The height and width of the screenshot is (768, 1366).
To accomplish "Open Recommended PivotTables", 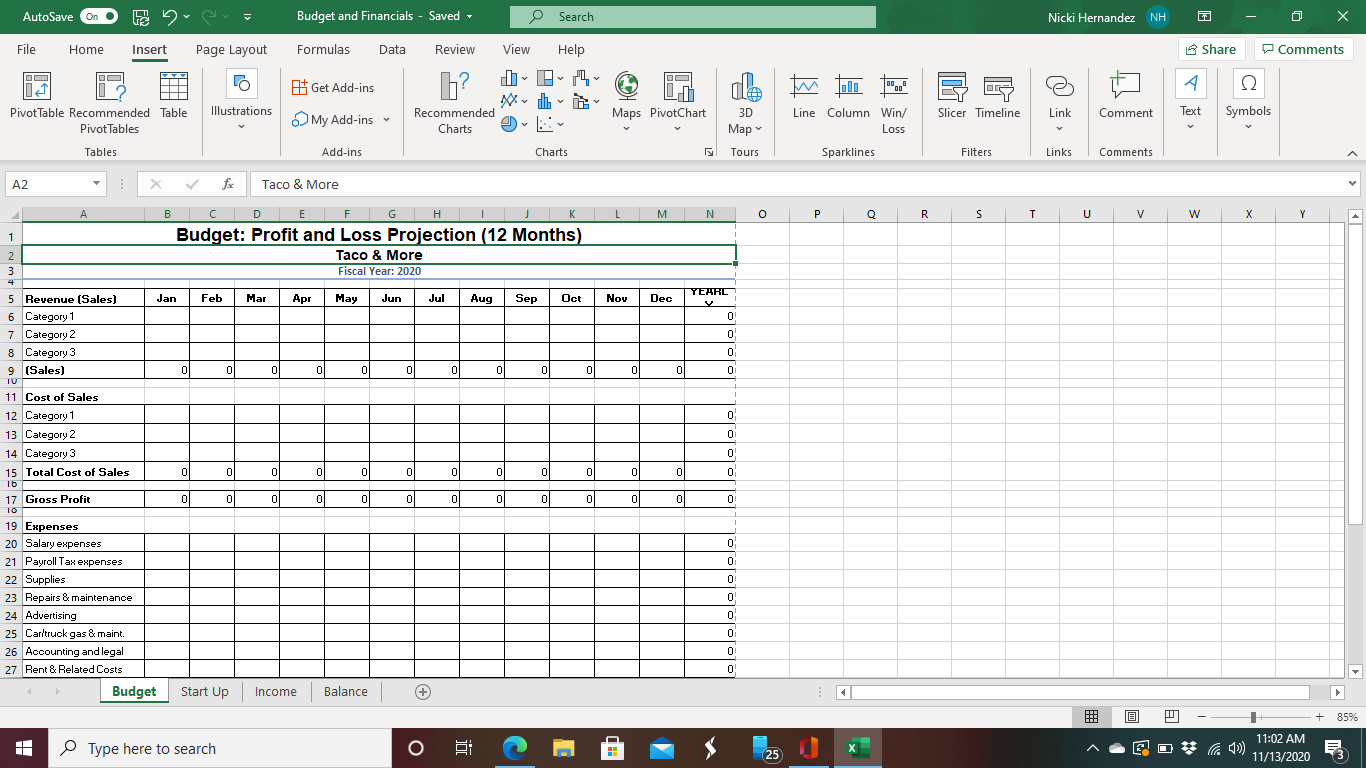I will (x=110, y=103).
